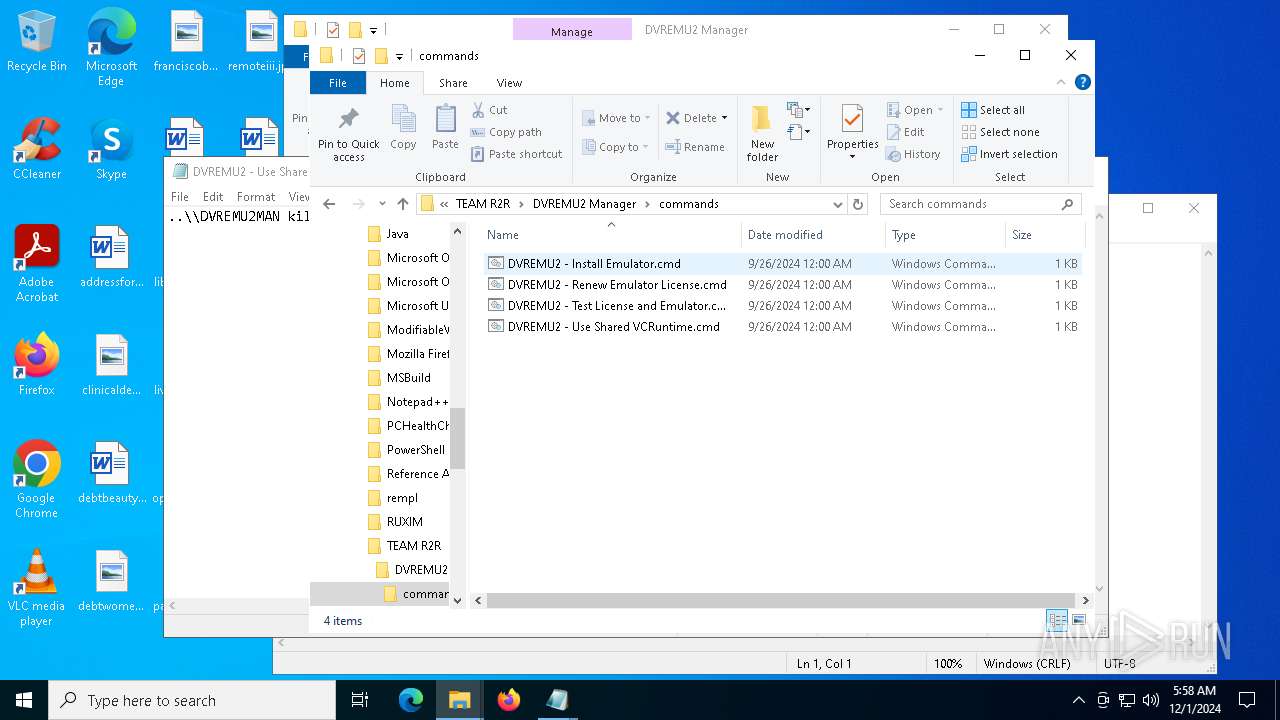Click Cut in Clipboard group
1280x720 pixels.
[490, 110]
